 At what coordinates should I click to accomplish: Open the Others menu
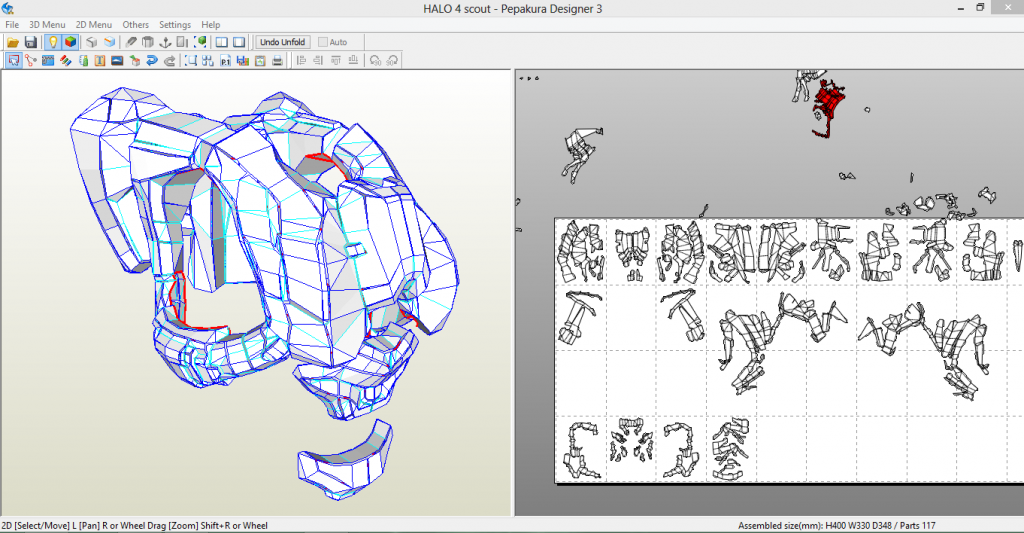[135, 24]
